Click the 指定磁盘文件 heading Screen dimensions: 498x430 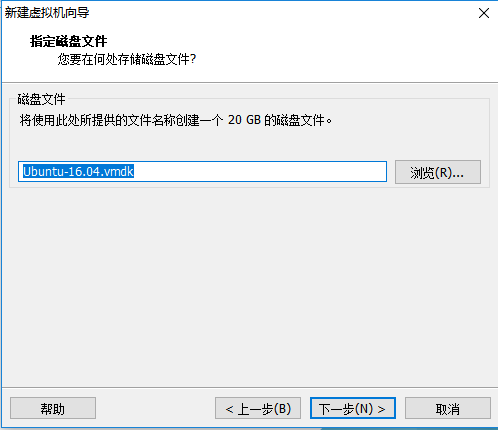click(68, 41)
